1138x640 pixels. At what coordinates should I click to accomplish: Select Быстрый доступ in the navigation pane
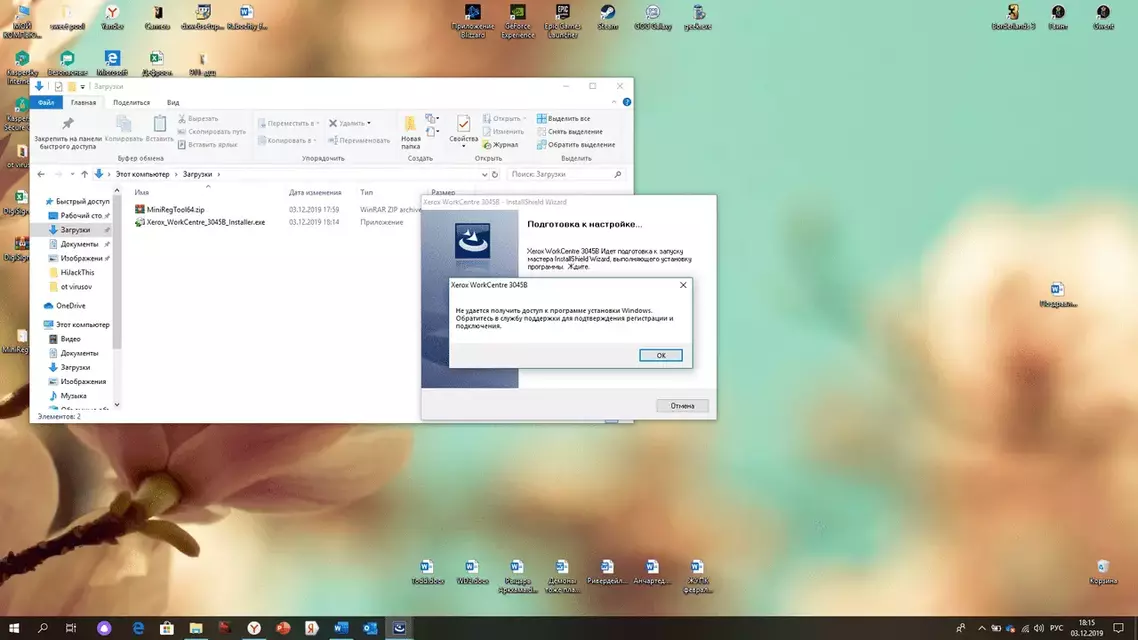(77, 202)
